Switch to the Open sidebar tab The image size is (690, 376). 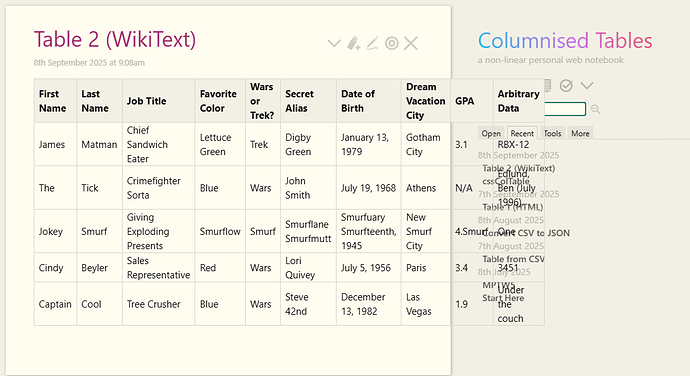[x=491, y=133]
